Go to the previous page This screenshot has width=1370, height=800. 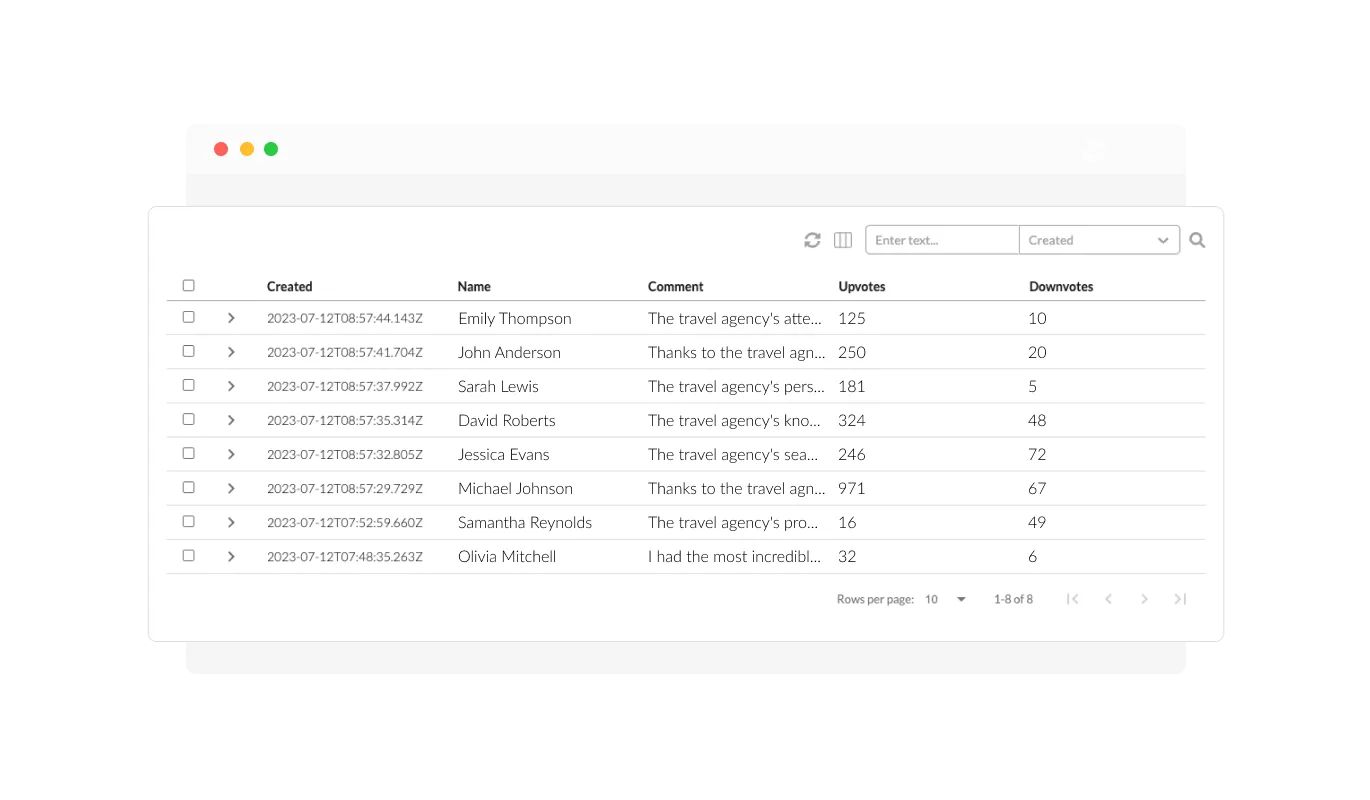click(1108, 598)
